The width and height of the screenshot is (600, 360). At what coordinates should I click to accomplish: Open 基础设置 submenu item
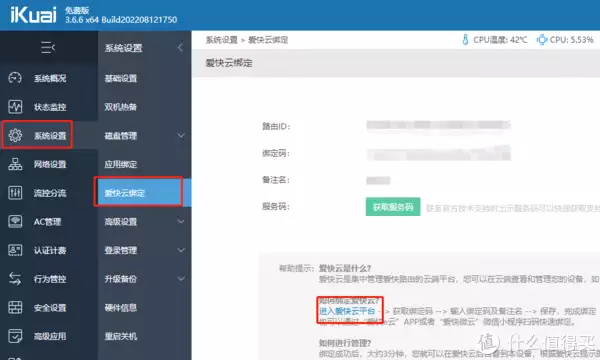(121, 78)
